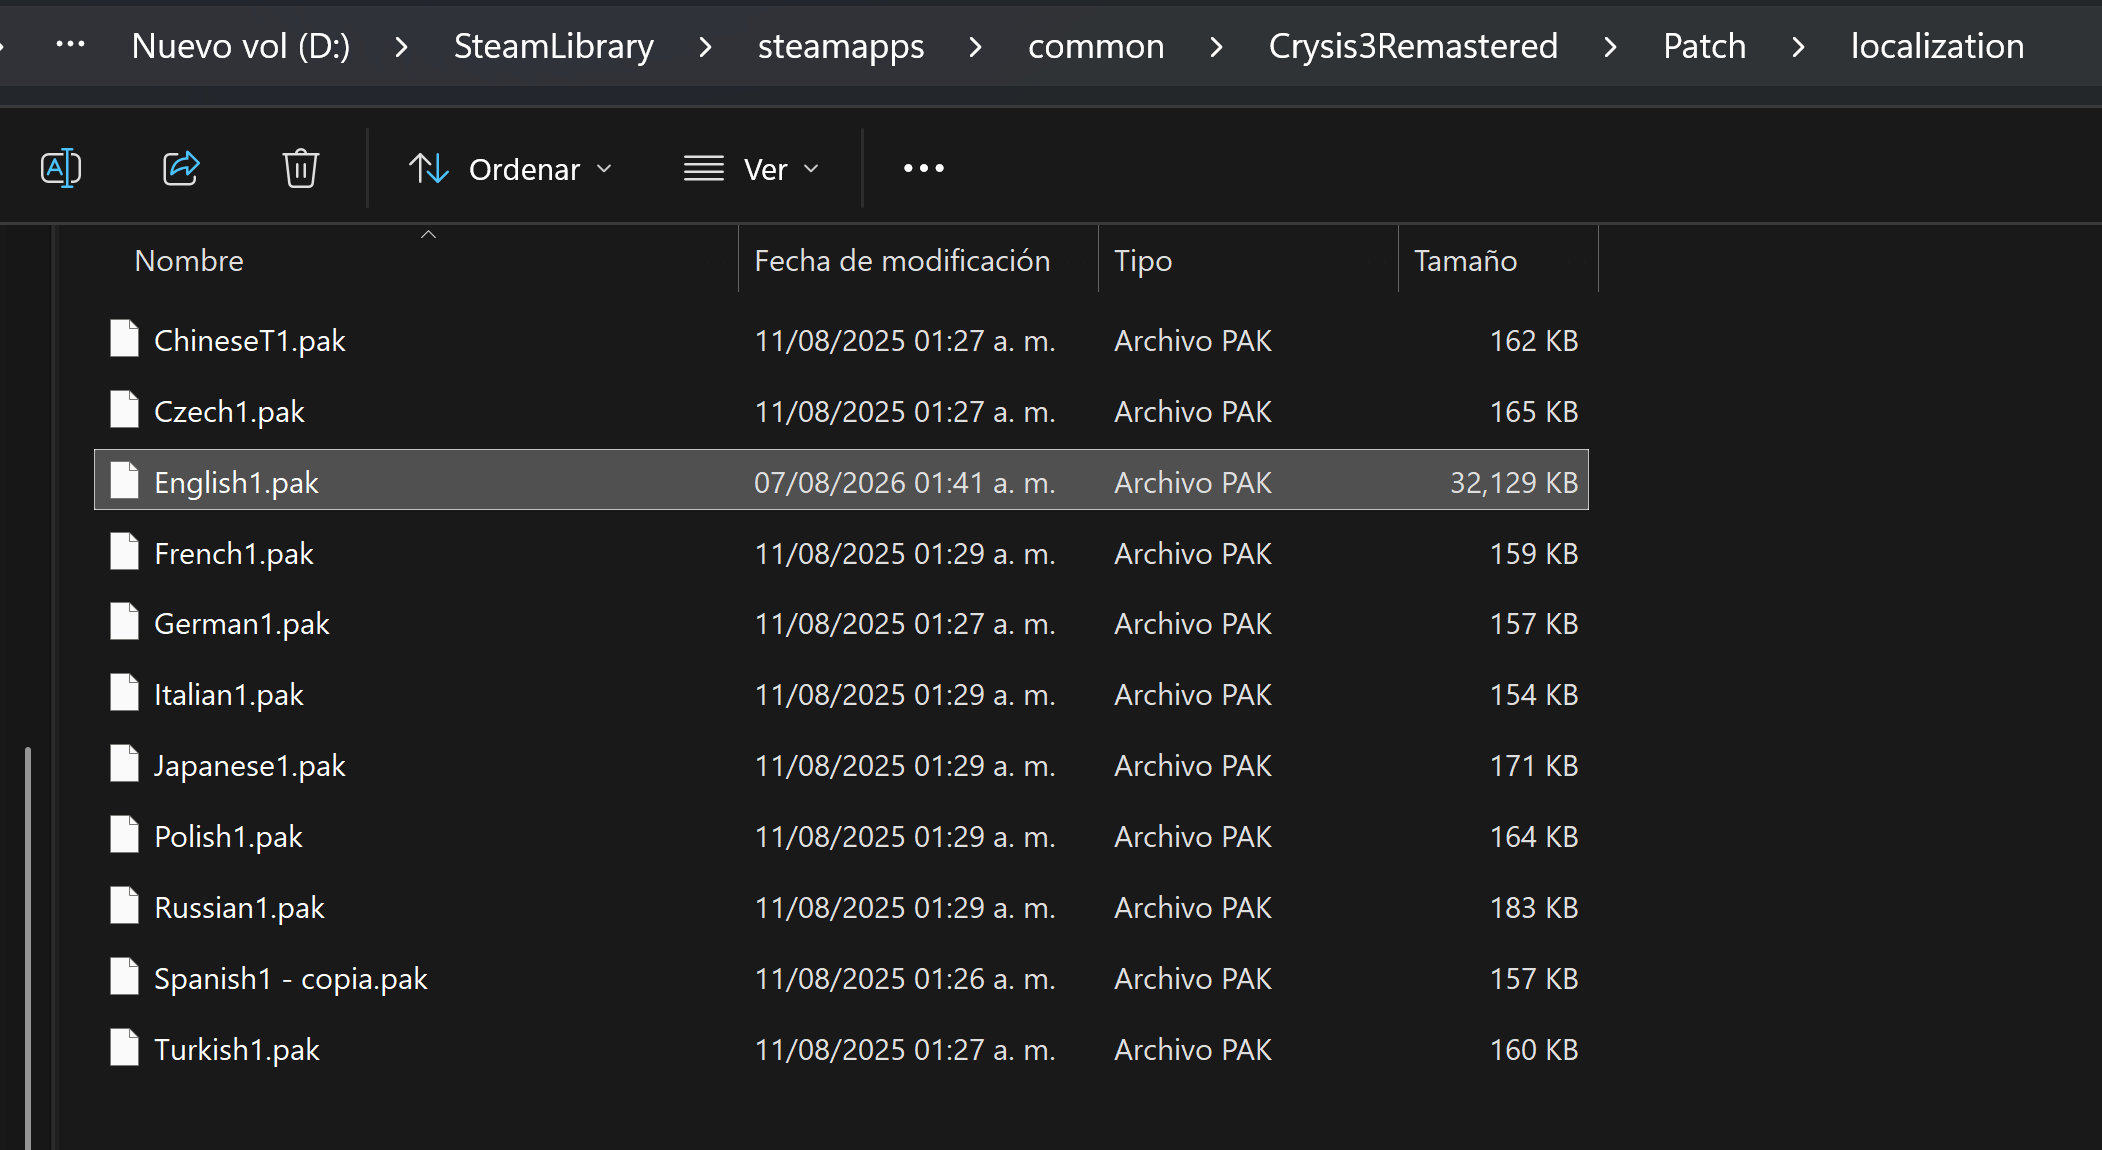Click the 171 KB size cell
This screenshot has height=1150, width=2102.
pos(1534,766)
